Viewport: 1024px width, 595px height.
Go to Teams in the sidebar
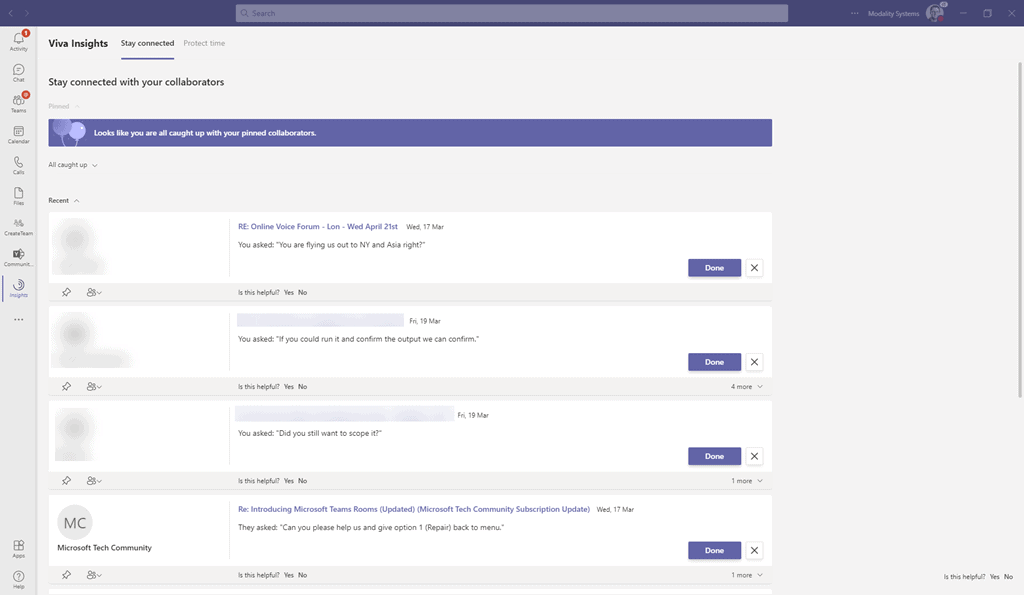tap(18, 102)
